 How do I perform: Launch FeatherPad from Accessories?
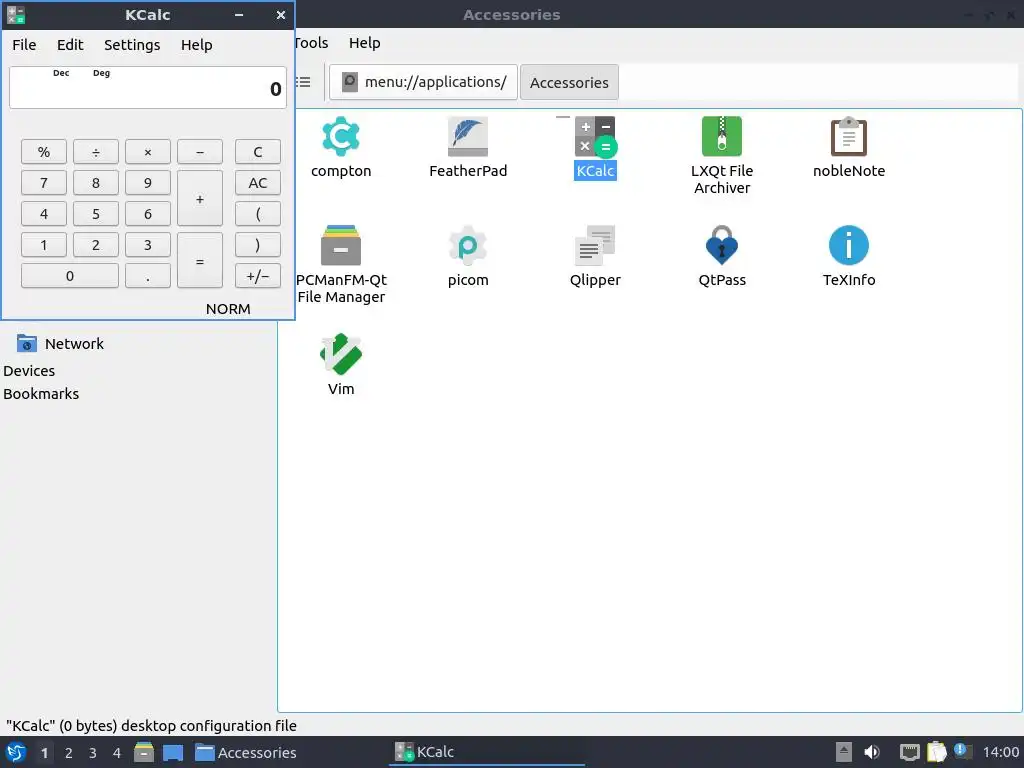pyautogui.click(x=468, y=136)
